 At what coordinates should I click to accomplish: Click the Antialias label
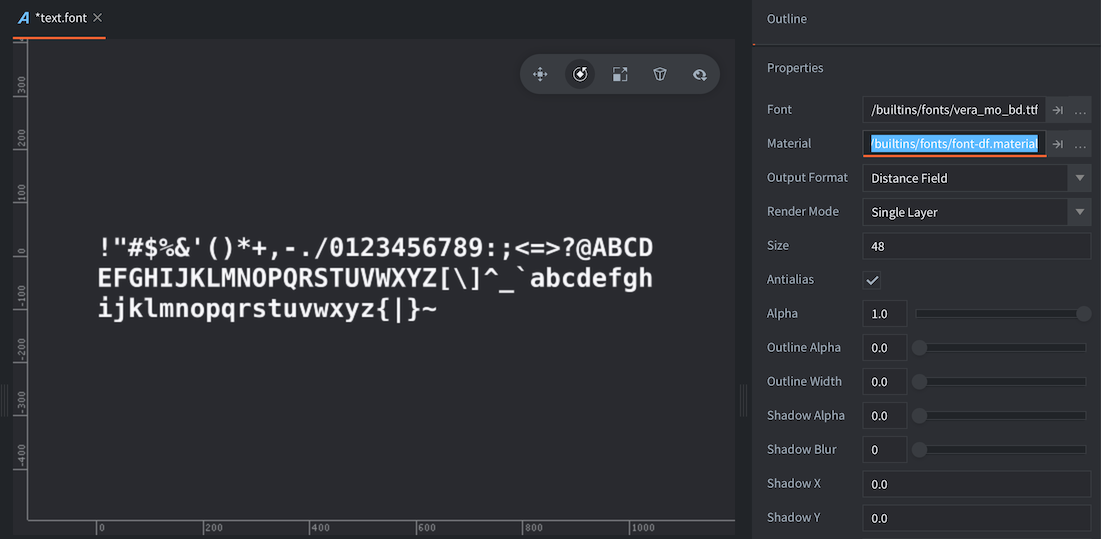[791, 279]
